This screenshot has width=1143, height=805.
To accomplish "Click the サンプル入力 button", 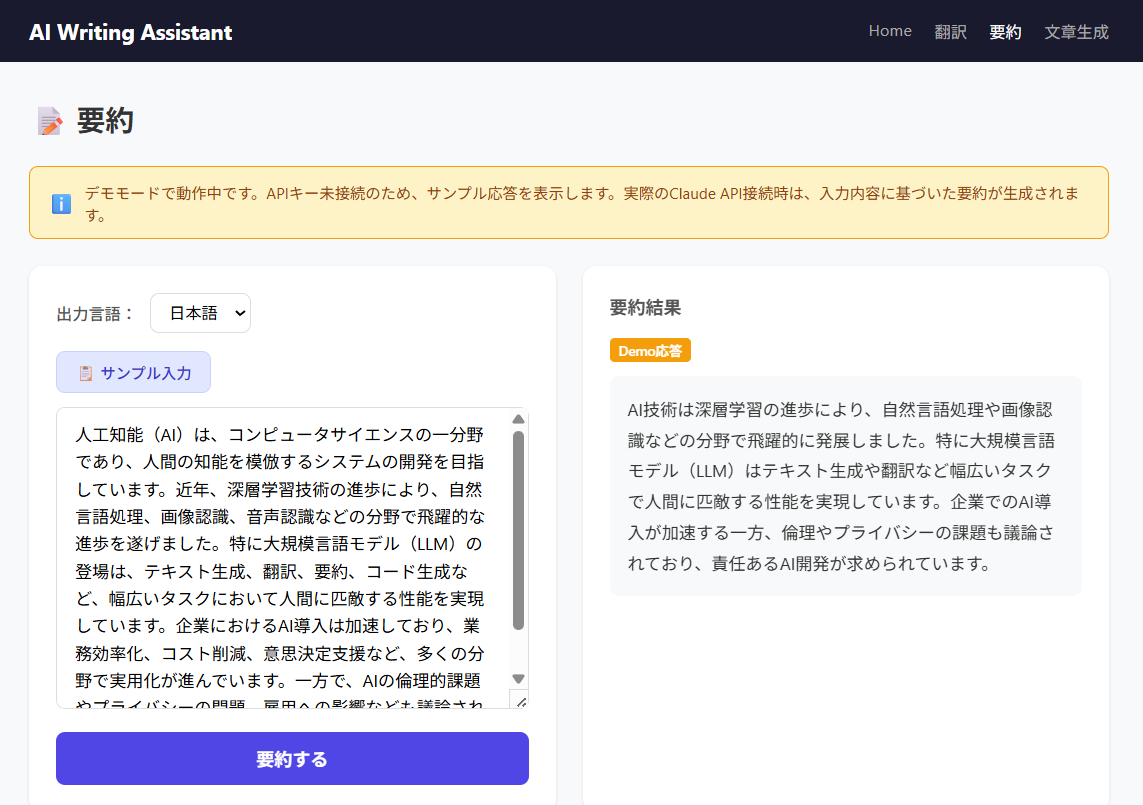I will pyautogui.click(x=133, y=372).
